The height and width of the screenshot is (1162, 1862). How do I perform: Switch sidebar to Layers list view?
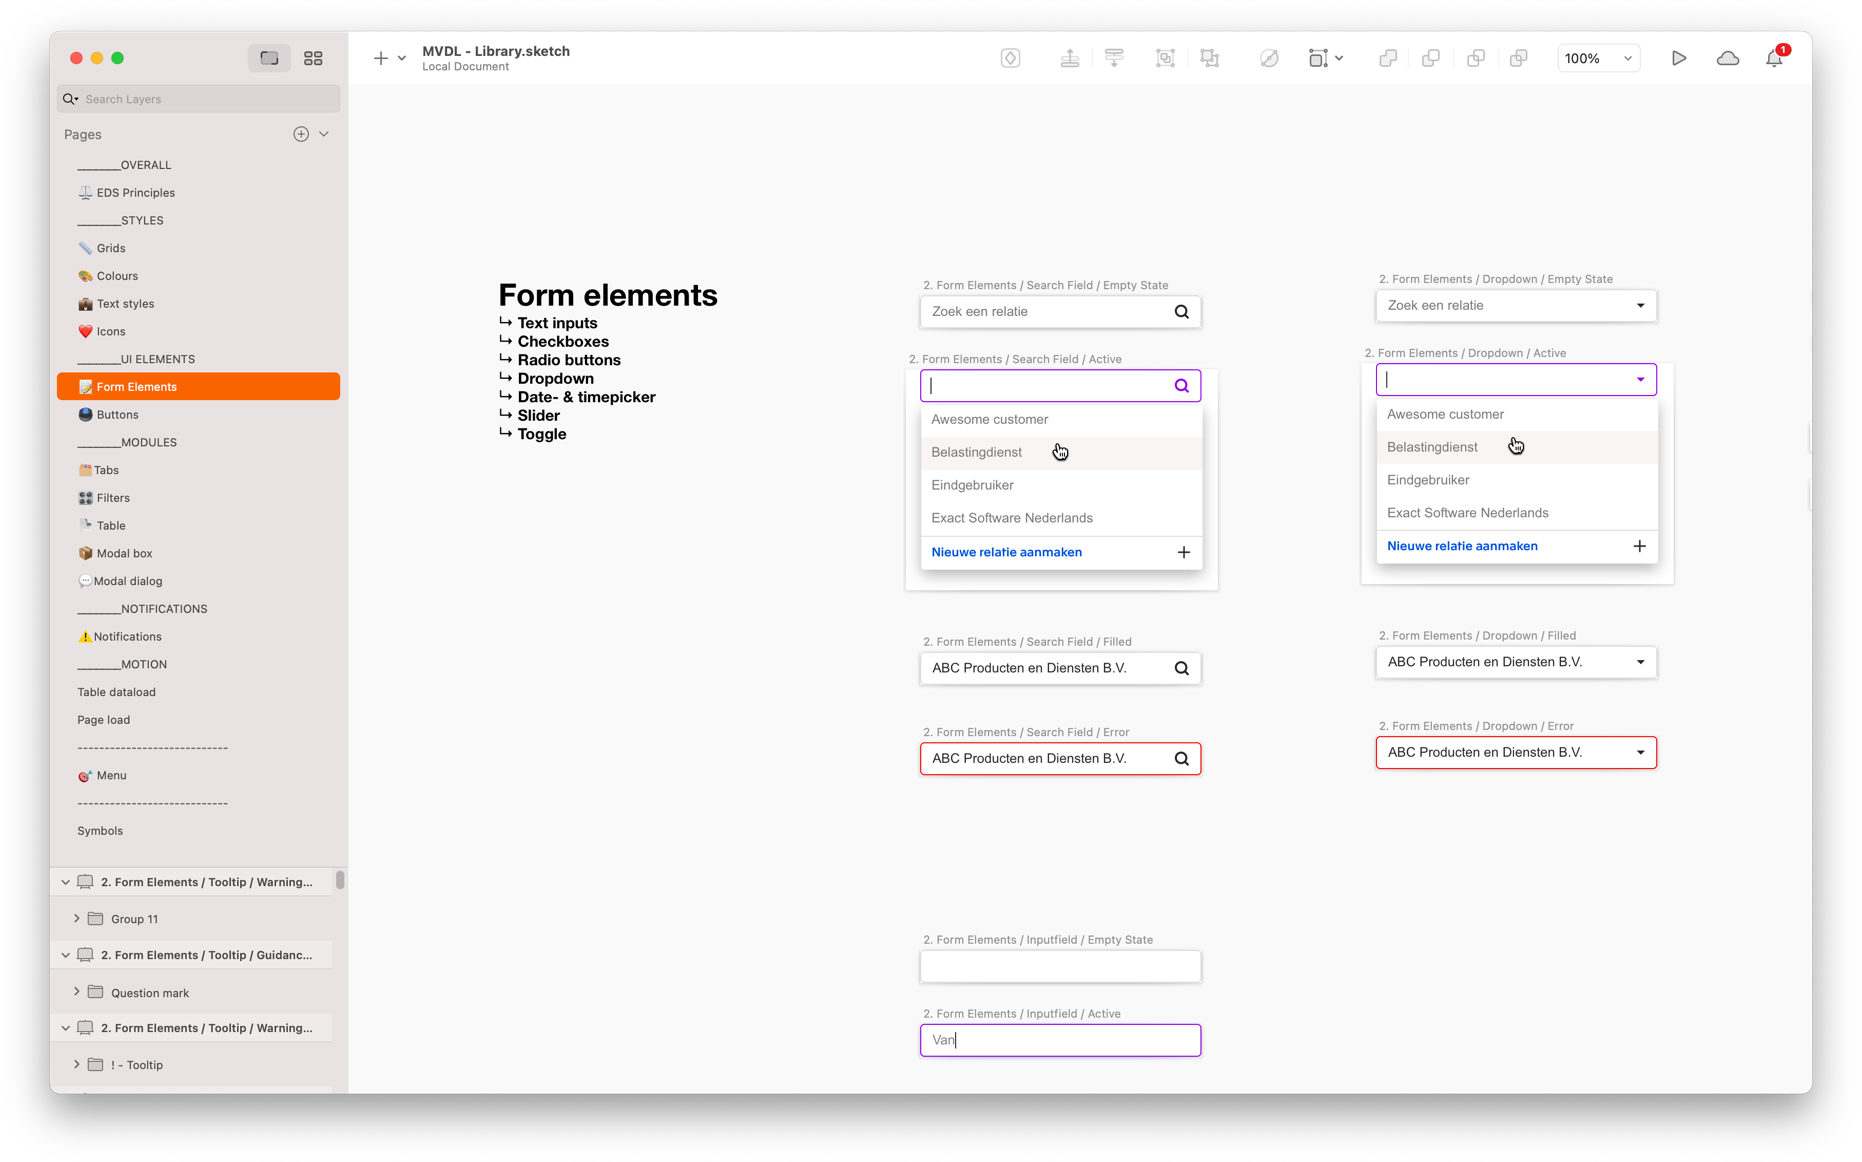[x=269, y=58]
